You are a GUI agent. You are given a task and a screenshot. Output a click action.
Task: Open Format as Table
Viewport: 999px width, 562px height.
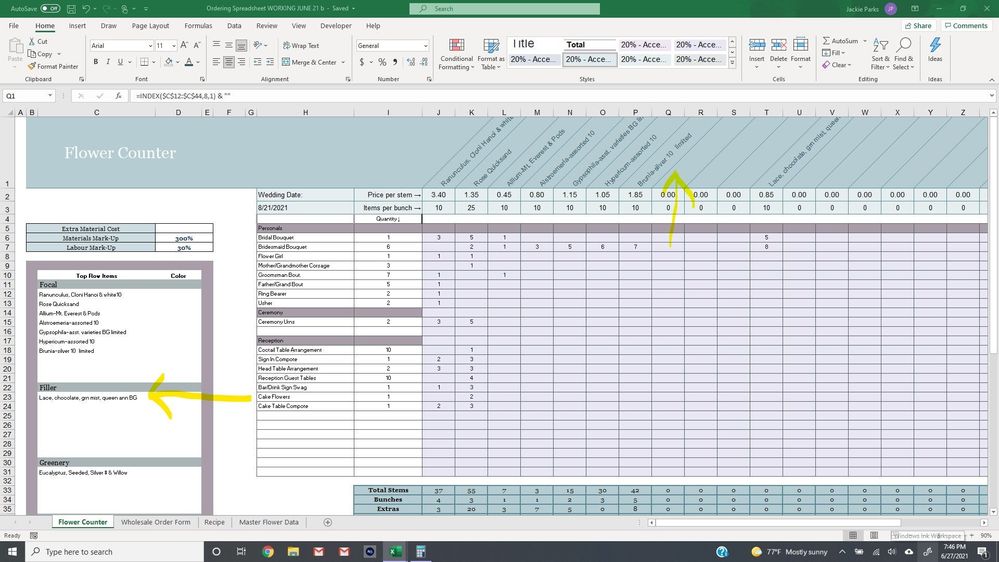[x=491, y=54]
